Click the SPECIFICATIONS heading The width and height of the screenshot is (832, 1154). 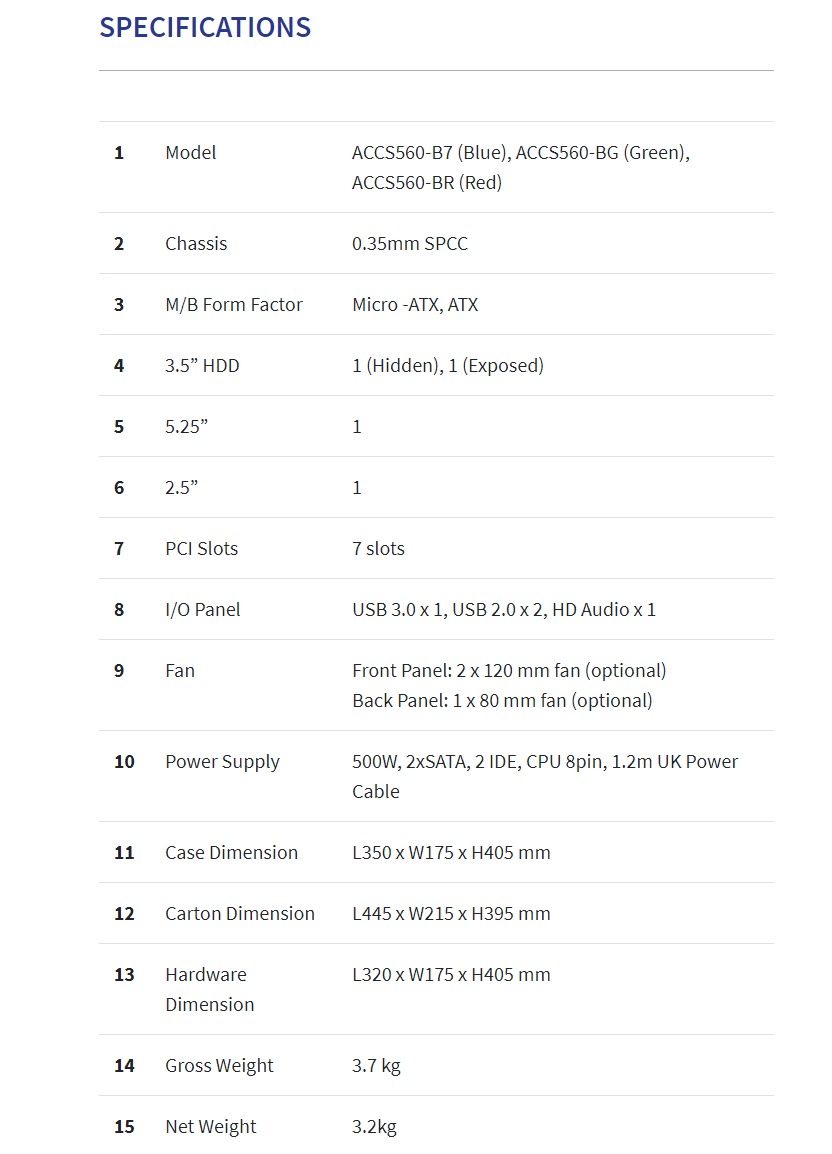(205, 28)
